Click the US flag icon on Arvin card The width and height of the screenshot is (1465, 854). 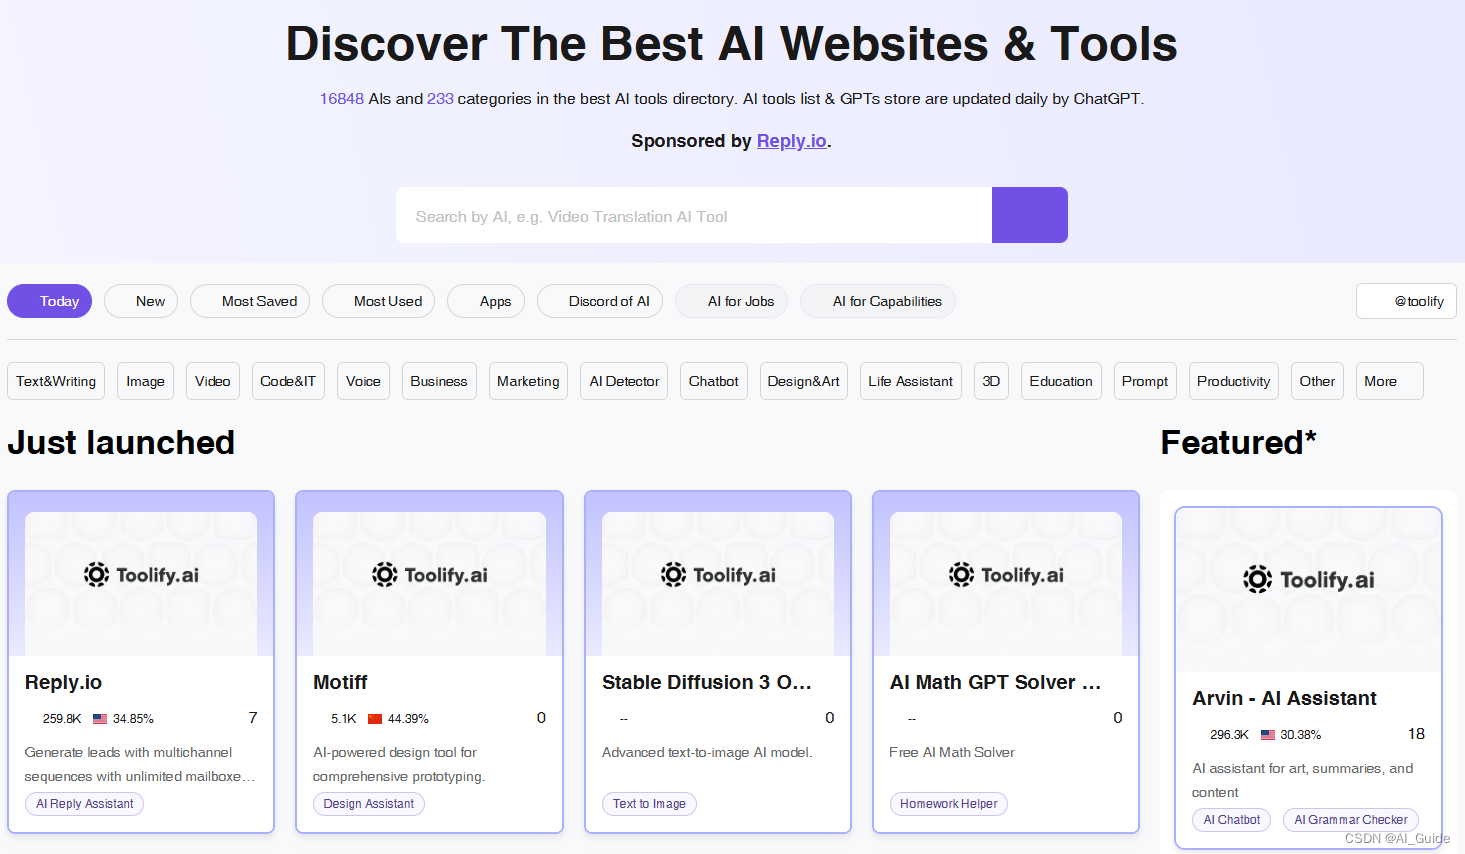tap(1268, 735)
